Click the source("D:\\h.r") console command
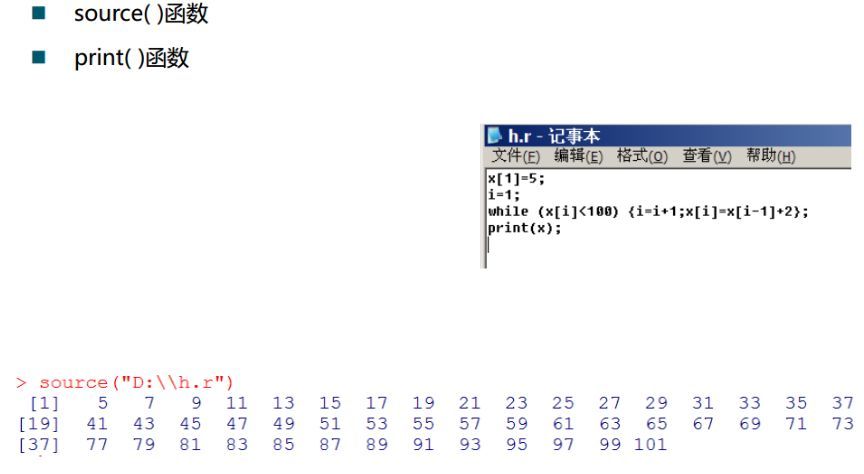Screen dimensions: 864x474 pyautogui.click(x=137, y=382)
